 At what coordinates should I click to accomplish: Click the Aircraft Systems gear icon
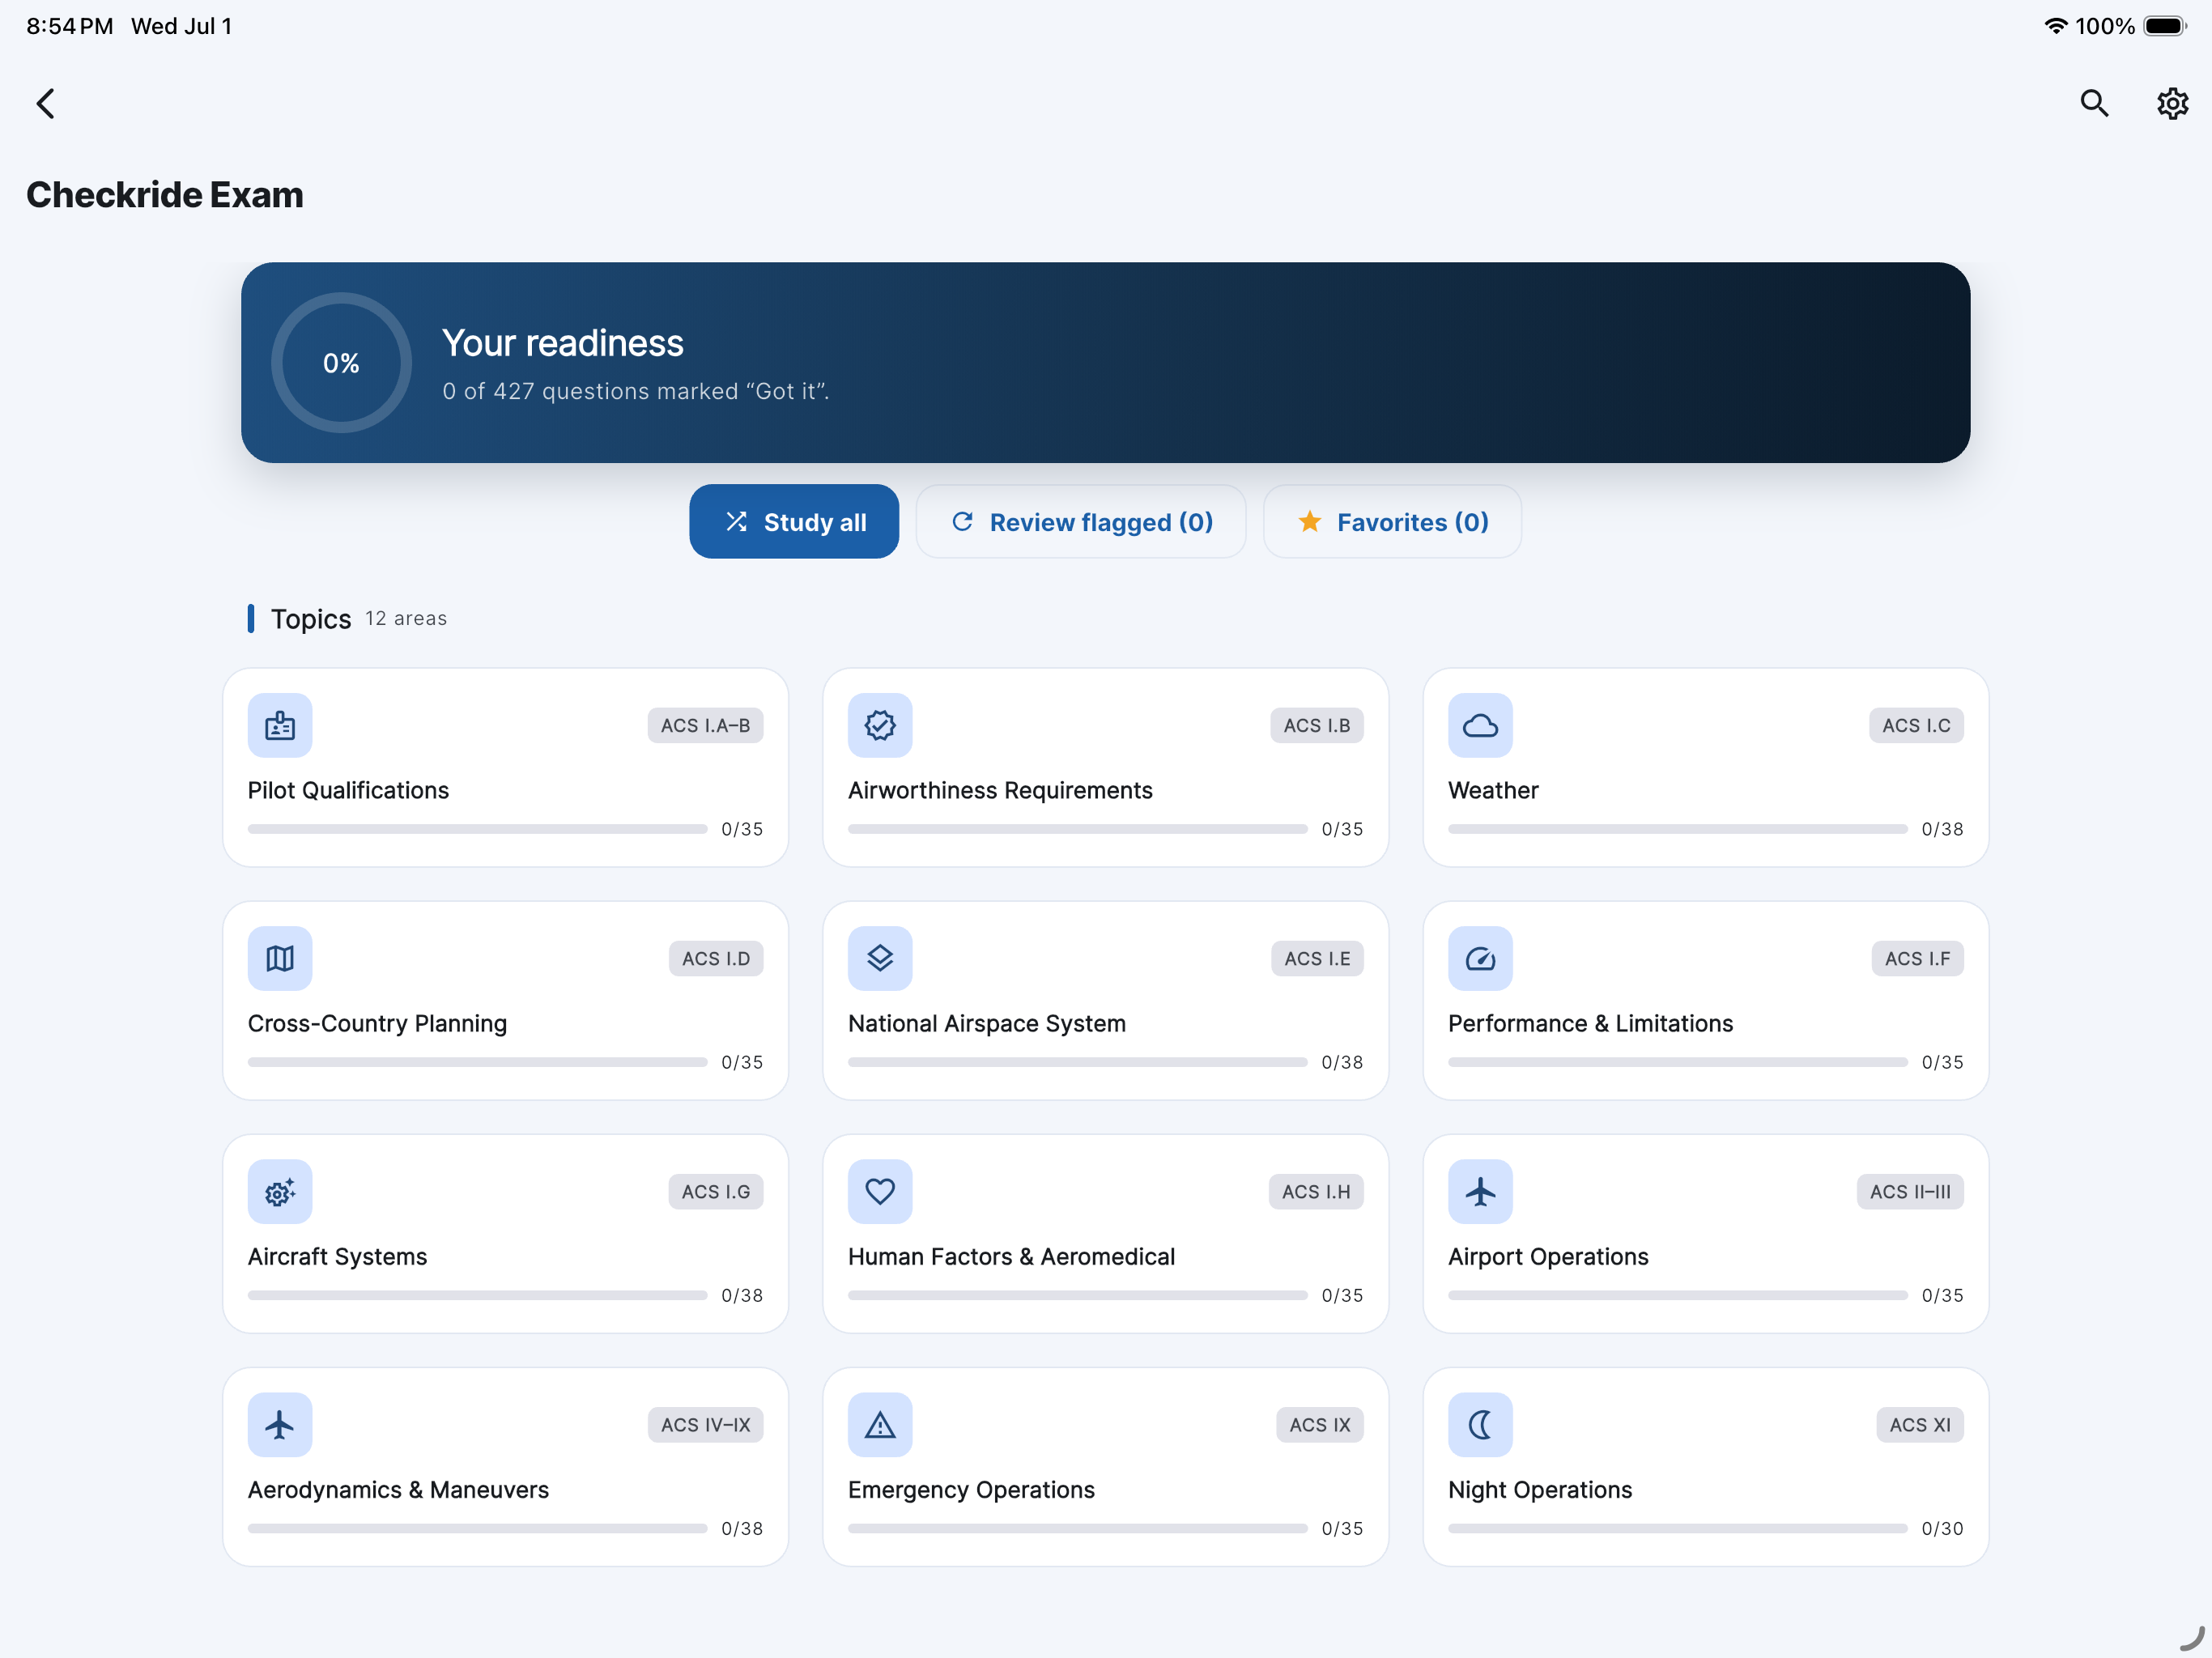click(280, 1191)
